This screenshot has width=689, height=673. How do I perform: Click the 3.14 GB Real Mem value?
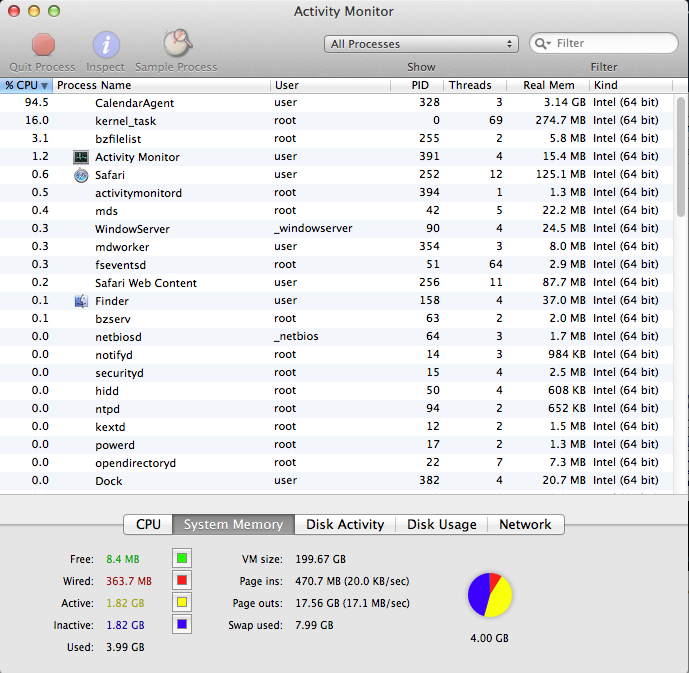(565, 102)
